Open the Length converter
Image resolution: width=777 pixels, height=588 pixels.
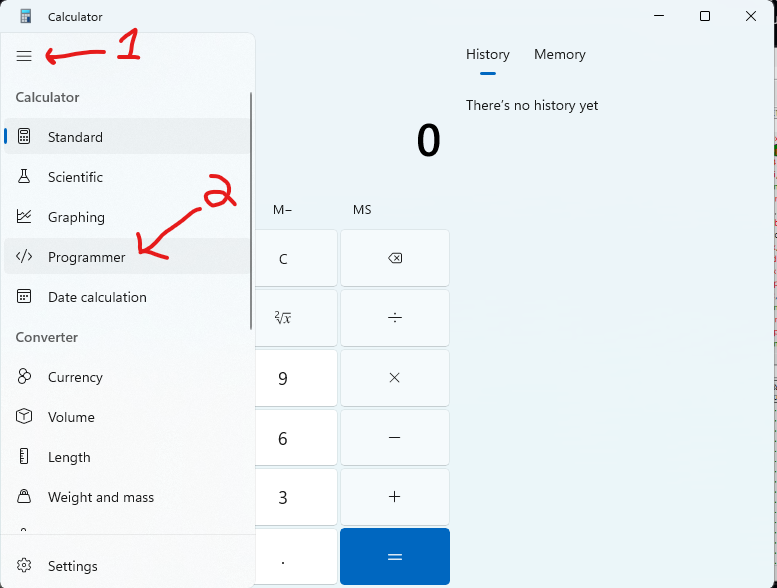[127, 456]
